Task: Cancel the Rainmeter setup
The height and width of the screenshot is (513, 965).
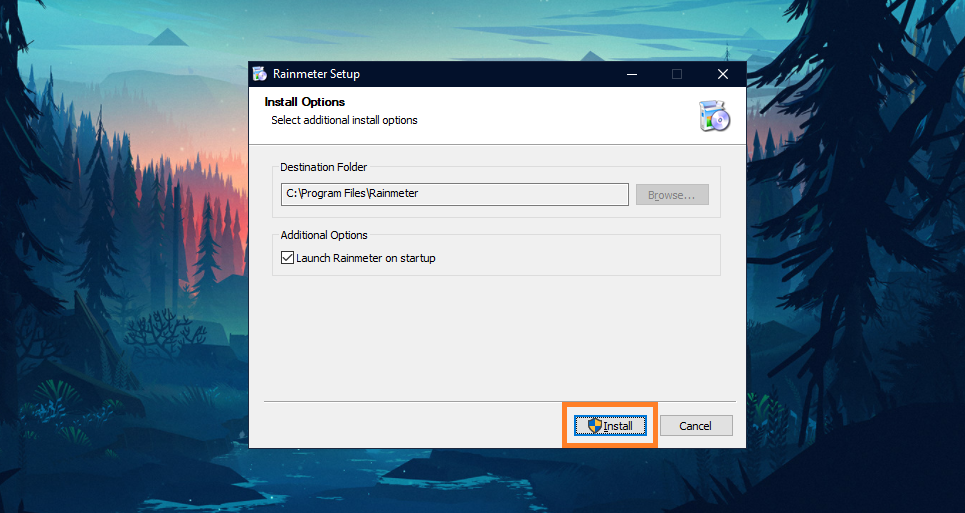Action: [696, 426]
